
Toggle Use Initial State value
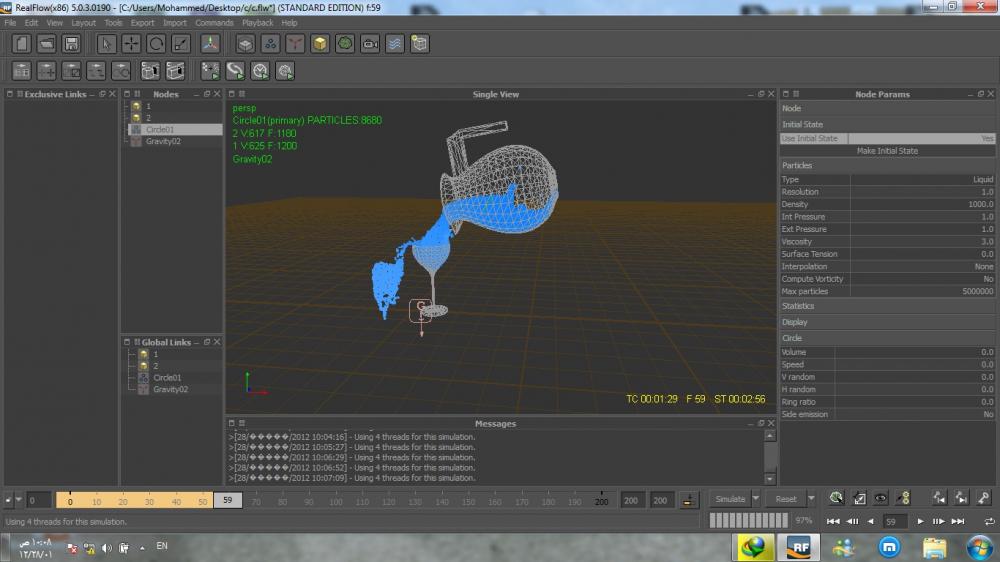[922, 138]
